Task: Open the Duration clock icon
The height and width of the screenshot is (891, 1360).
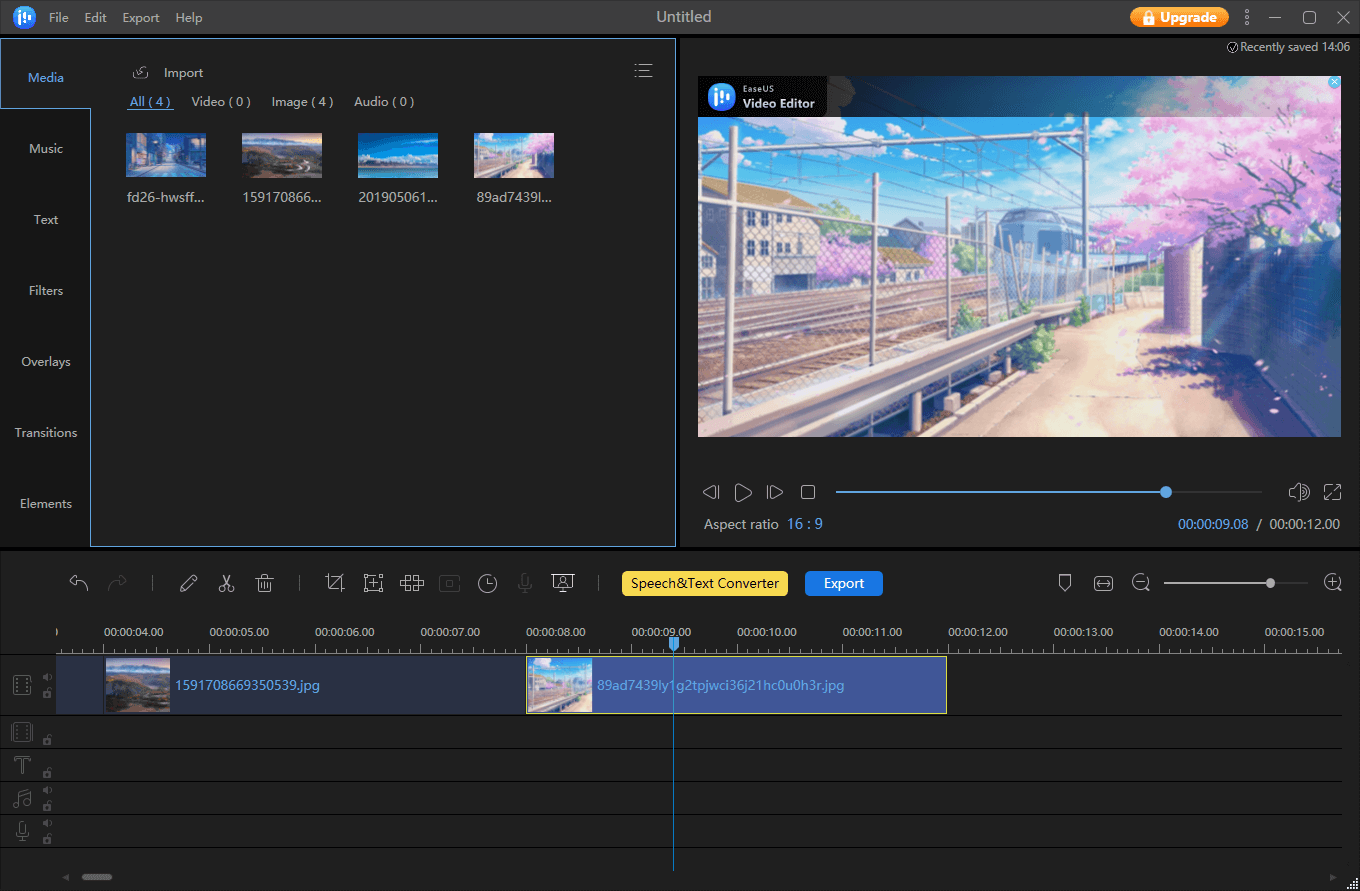Action: click(487, 583)
